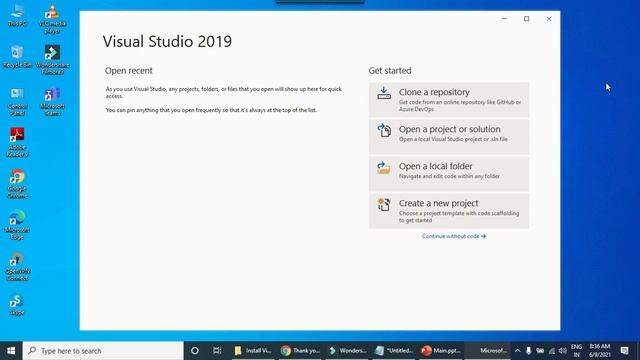
Task: Switch to the Wonders... taskbar item
Action: coord(348,351)
